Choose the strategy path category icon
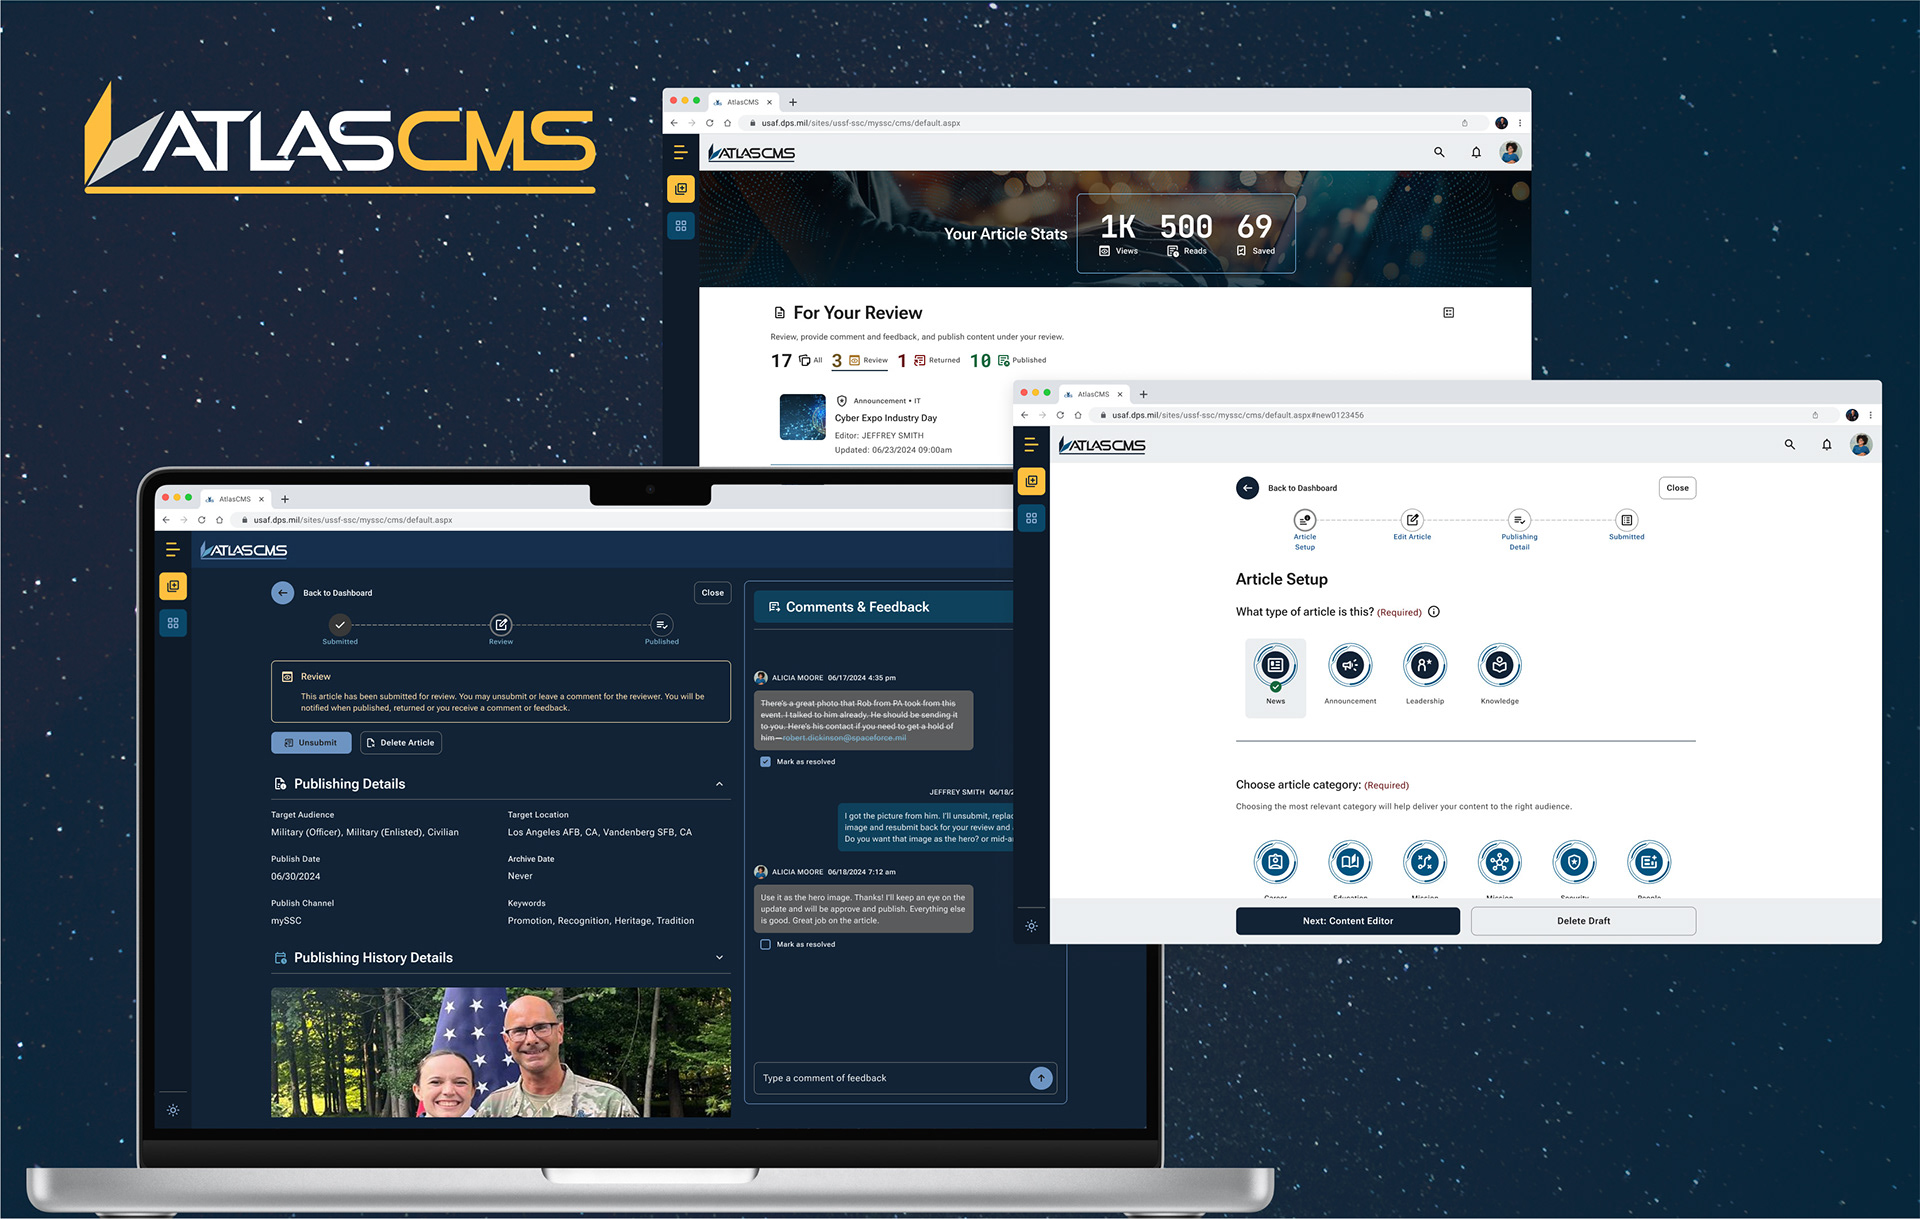This screenshot has height=1219, width=1920. click(x=1425, y=862)
